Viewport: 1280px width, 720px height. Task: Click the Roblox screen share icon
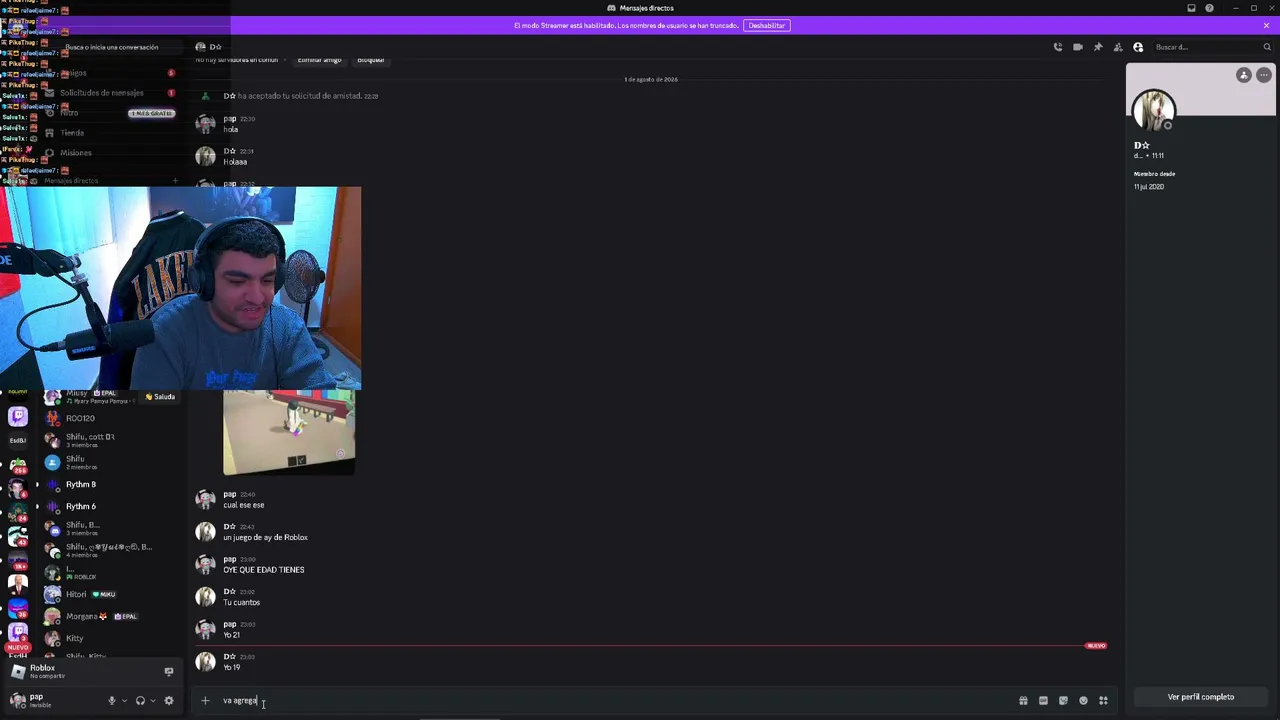[168, 672]
